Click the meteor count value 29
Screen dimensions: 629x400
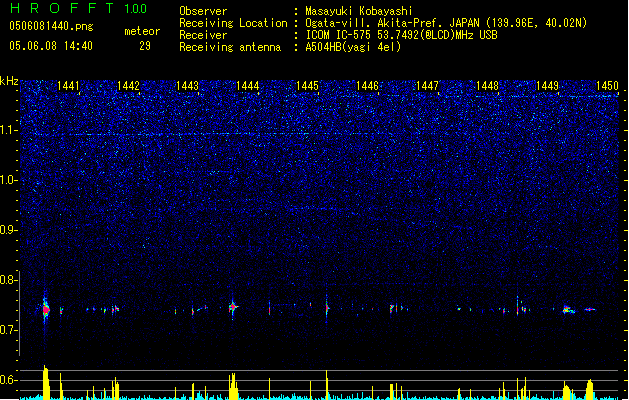145,46
